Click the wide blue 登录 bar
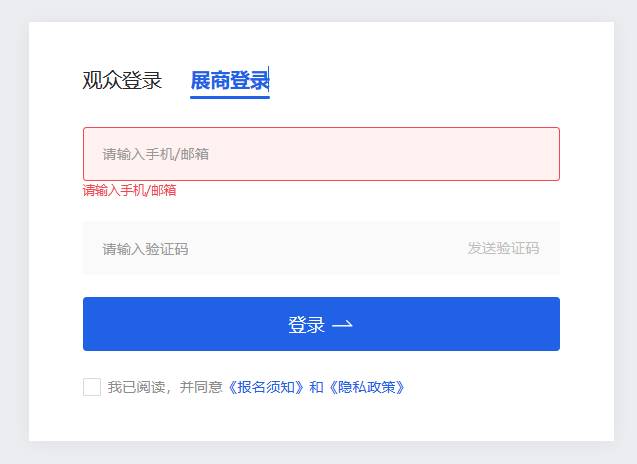 point(321,324)
